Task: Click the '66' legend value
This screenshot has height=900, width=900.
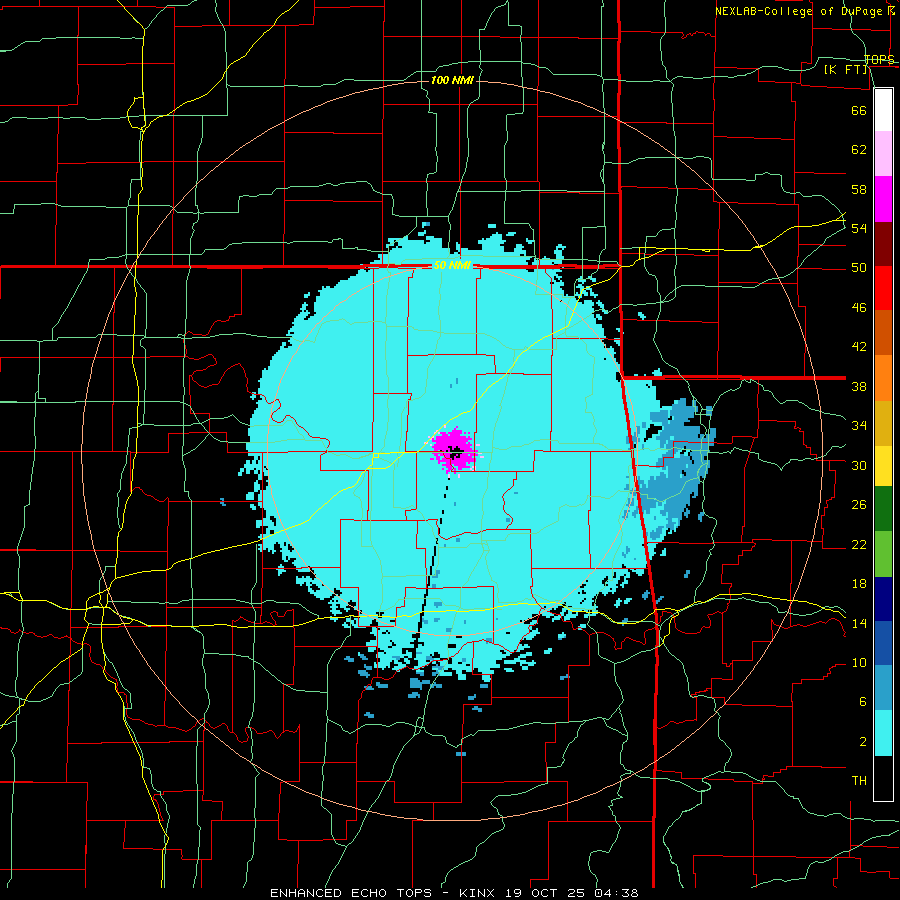Action: pyautogui.click(x=859, y=110)
